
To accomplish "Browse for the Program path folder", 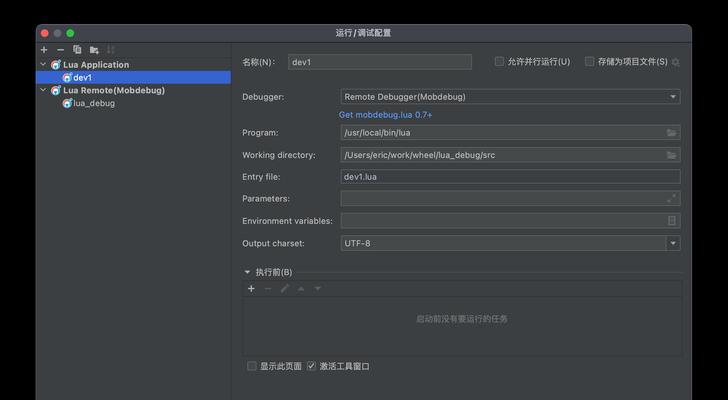I will [671, 133].
